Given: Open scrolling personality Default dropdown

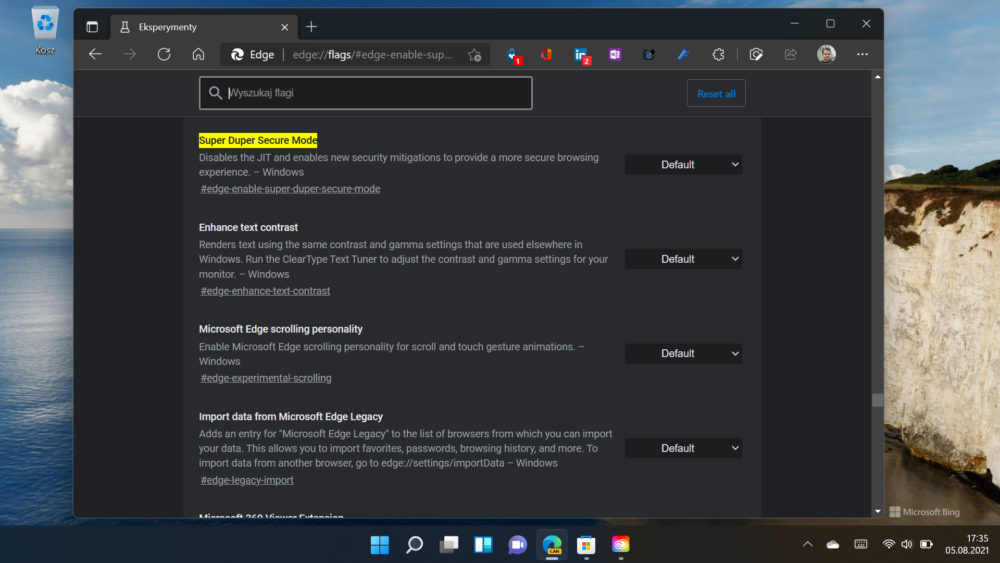Looking at the screenshot, I should pos(683,353).
